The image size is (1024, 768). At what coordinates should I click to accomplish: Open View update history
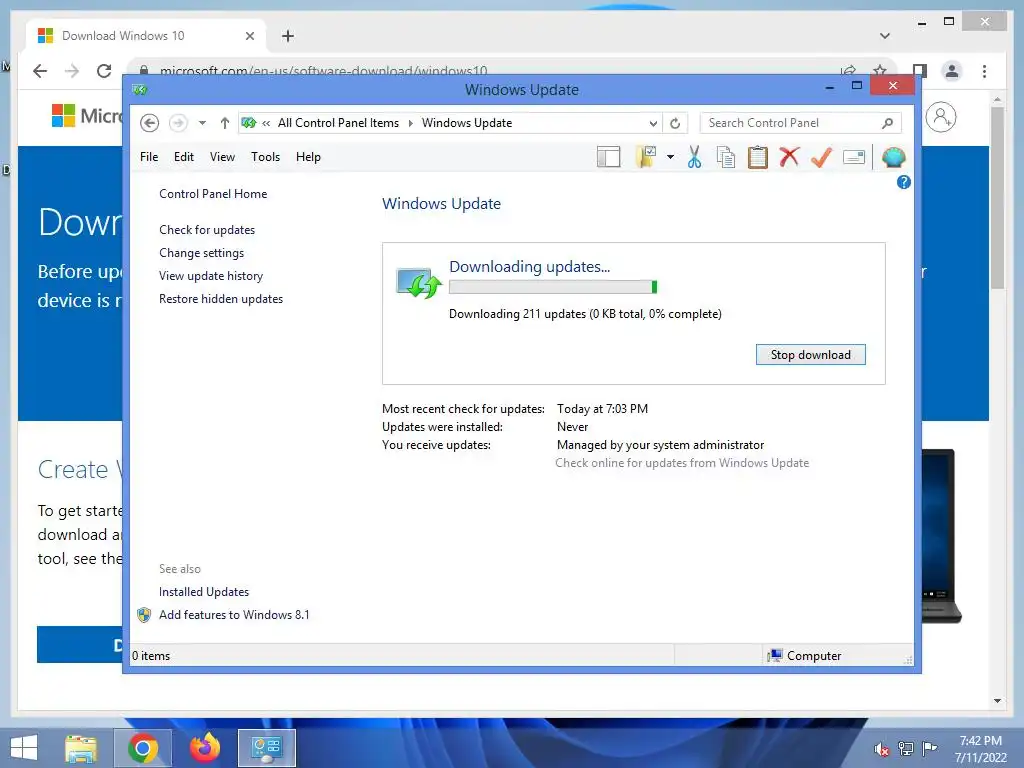[211, 276]
